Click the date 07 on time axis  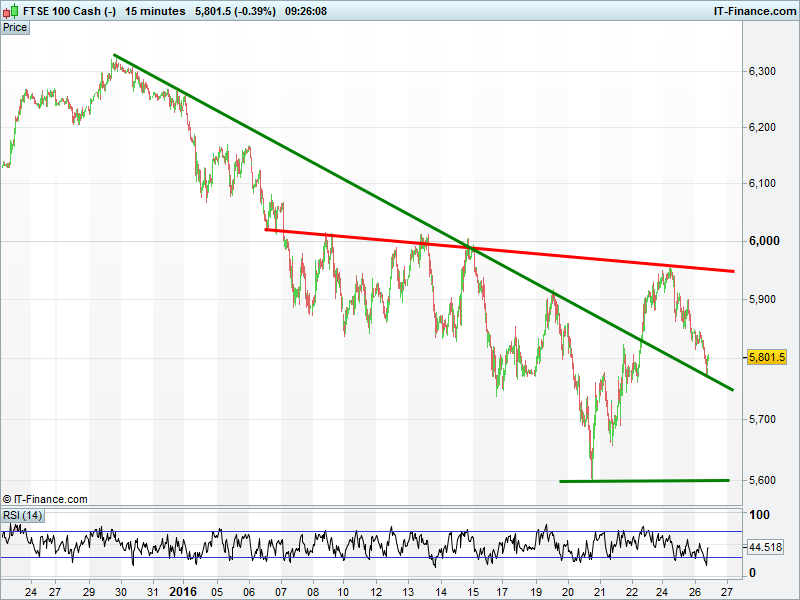(281, 592)
